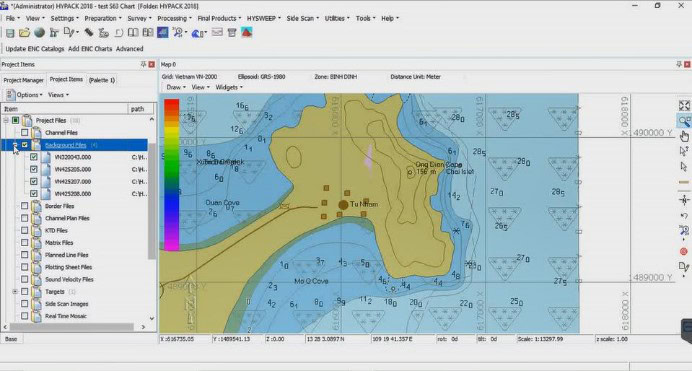Click the rotate page icon in toolbar
The height and width of the screenshot is (371, 692).
click(118, 33)
